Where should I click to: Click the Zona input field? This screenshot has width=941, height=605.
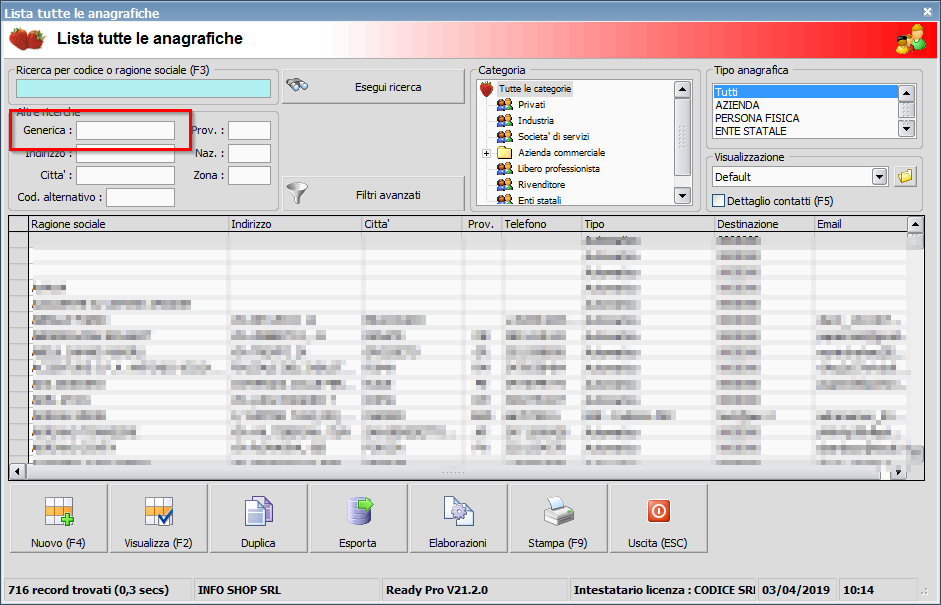(x=250, y=175)
